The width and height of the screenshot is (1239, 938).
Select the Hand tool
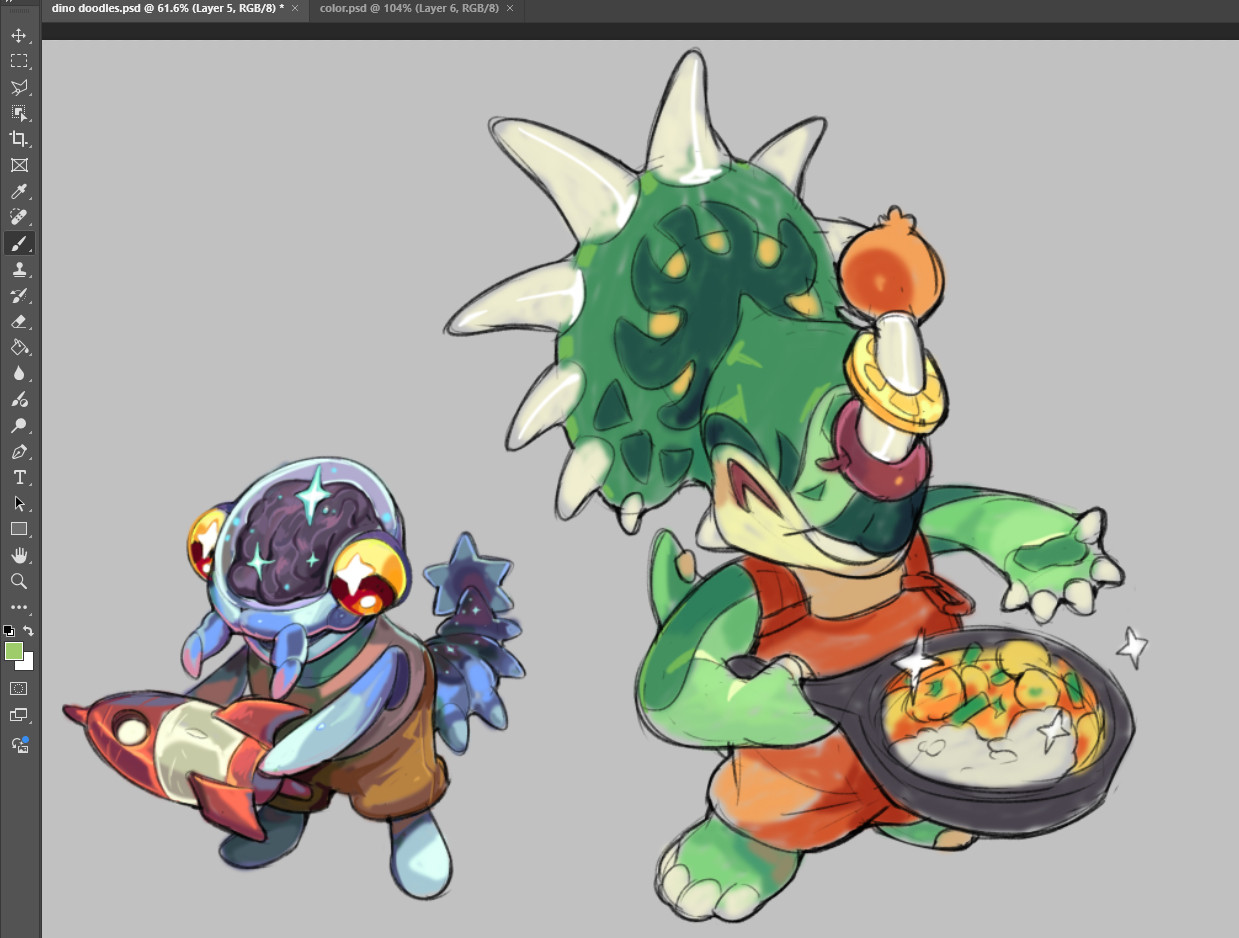[x=19, y=555]
